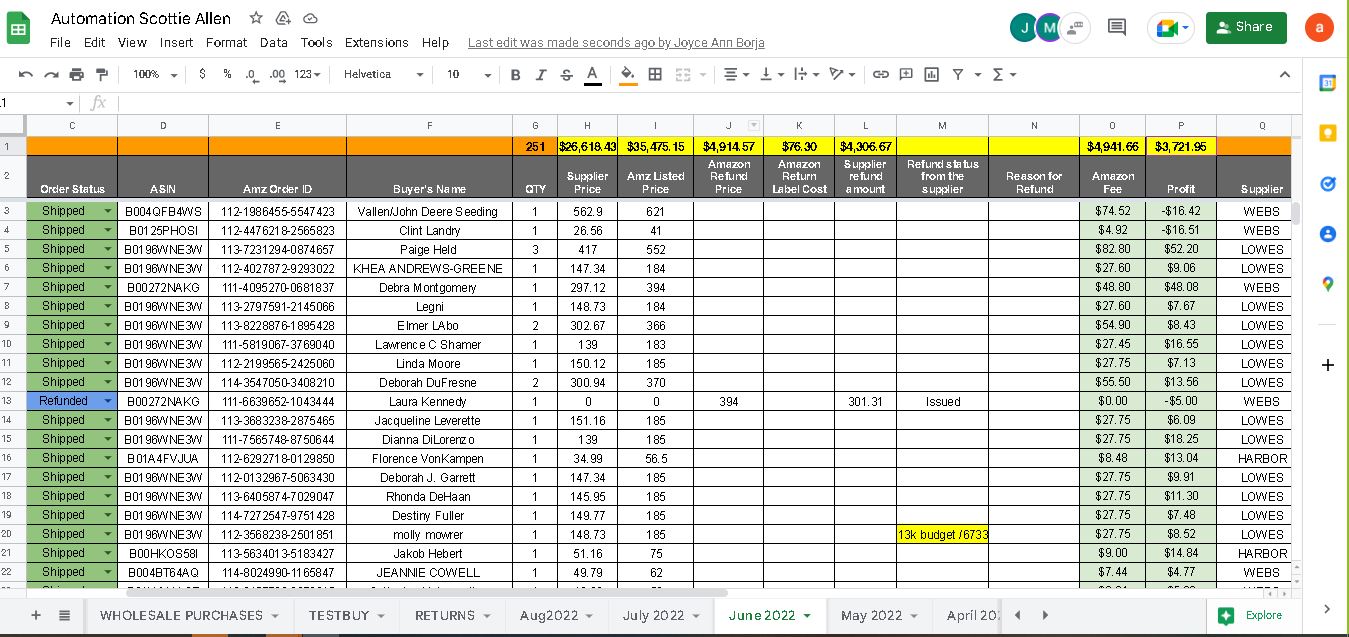Open the fill color bucket picker
Screen dimensions: 1349x637
point(628,75)
